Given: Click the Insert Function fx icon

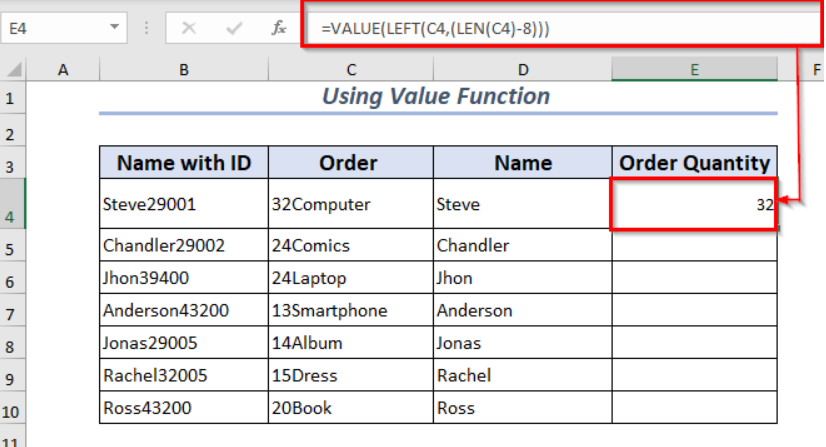Looking at the screenshot, I should coord(279,29).
